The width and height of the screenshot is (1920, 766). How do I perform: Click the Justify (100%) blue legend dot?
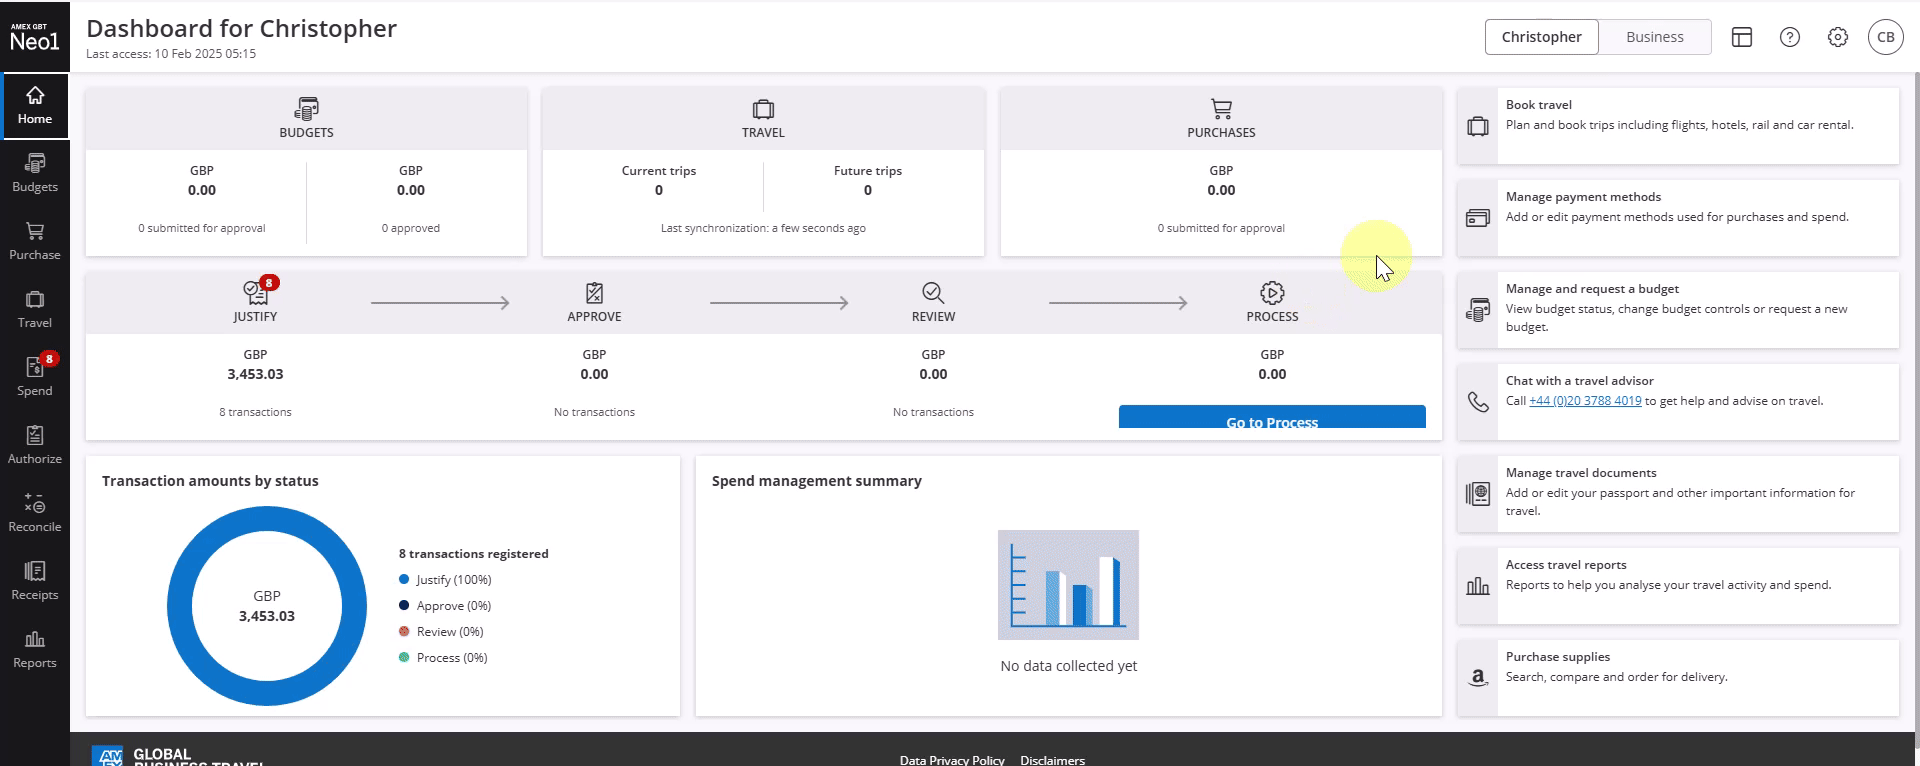tap(404, 579)
